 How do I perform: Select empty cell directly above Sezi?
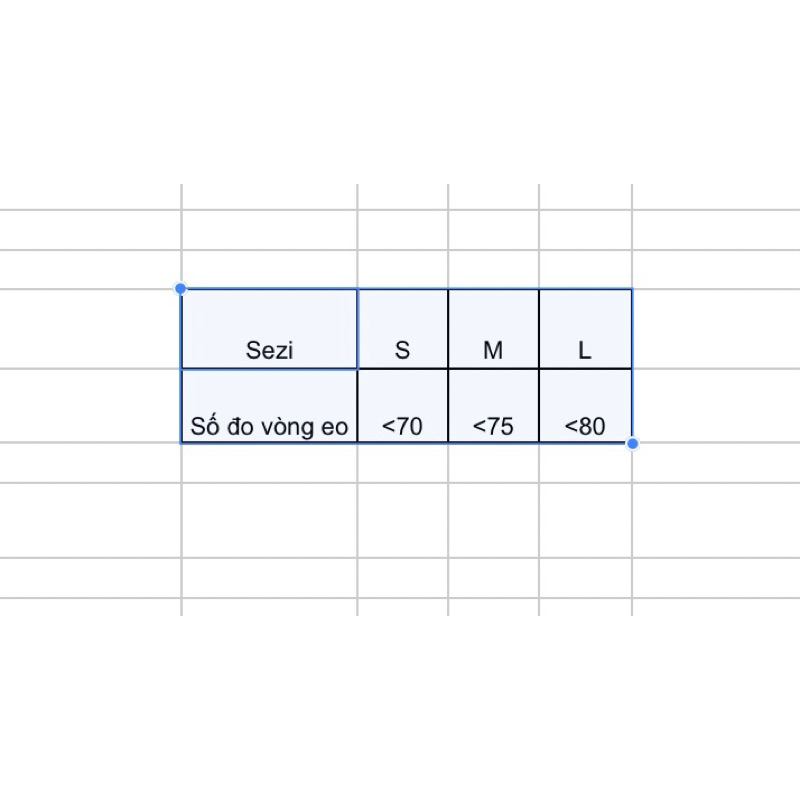point(269,269)
